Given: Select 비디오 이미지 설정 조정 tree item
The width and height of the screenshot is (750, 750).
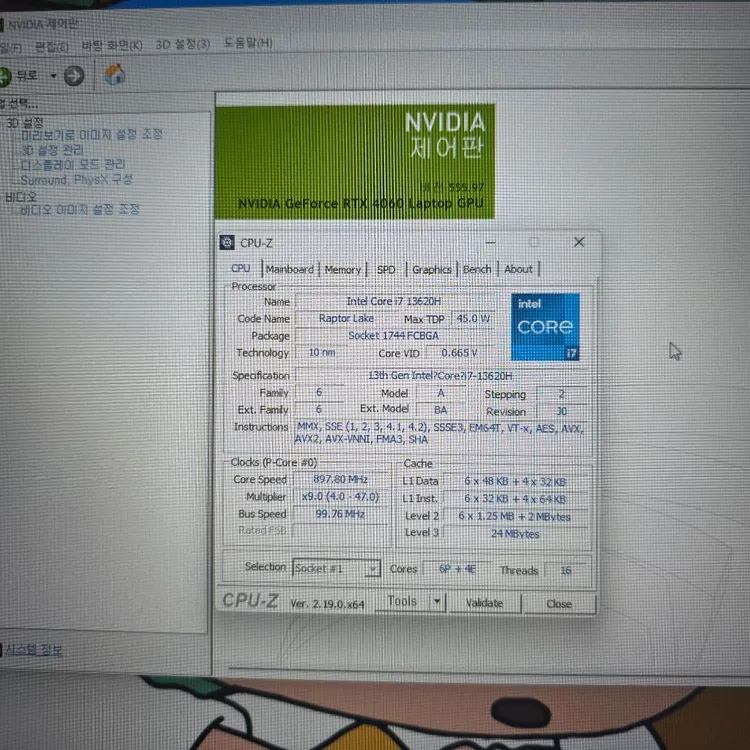Looking at the screenshot, I should (80, 210).
